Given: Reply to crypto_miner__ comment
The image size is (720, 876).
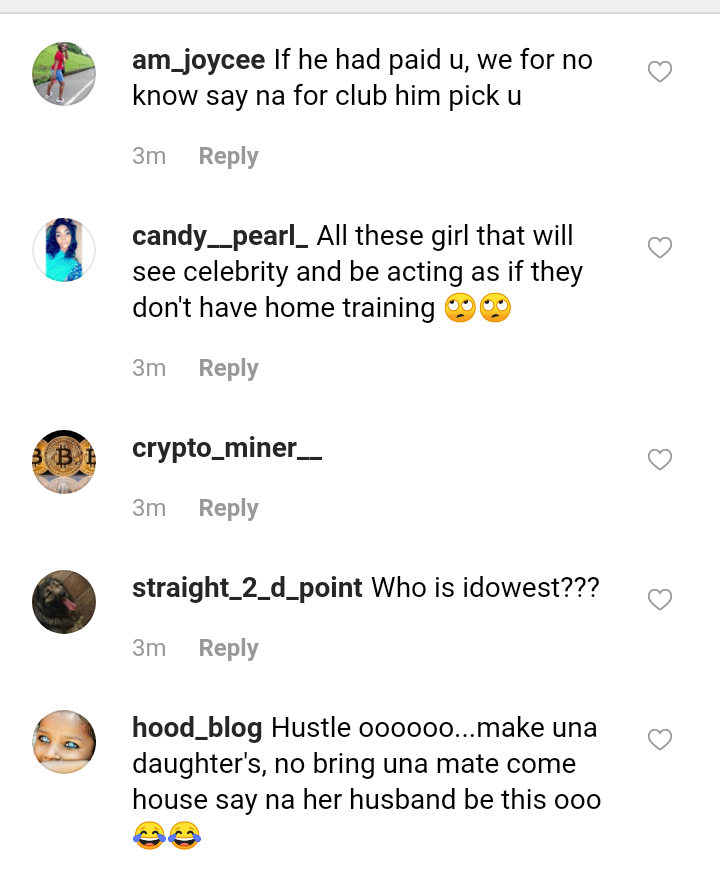Looking at the screenshot, I should coord(228,508).
